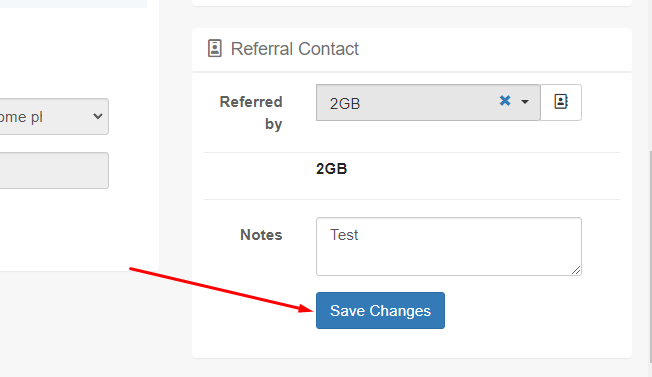Click the Referred by field label
This screenshot has height=377, width=652.
[251, 113]
